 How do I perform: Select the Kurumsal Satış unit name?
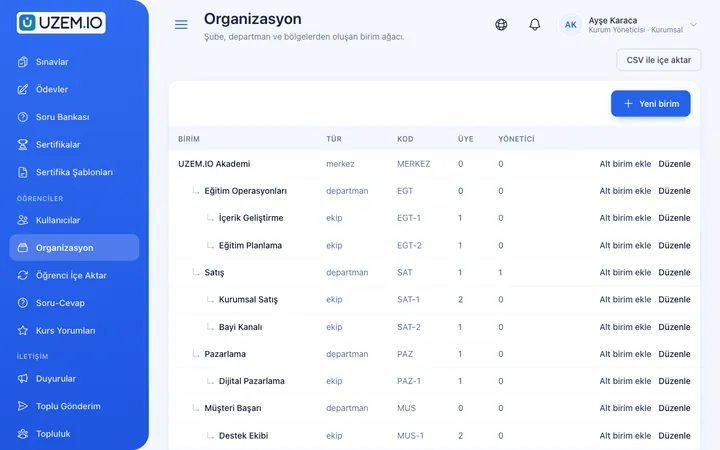(248, 300)
